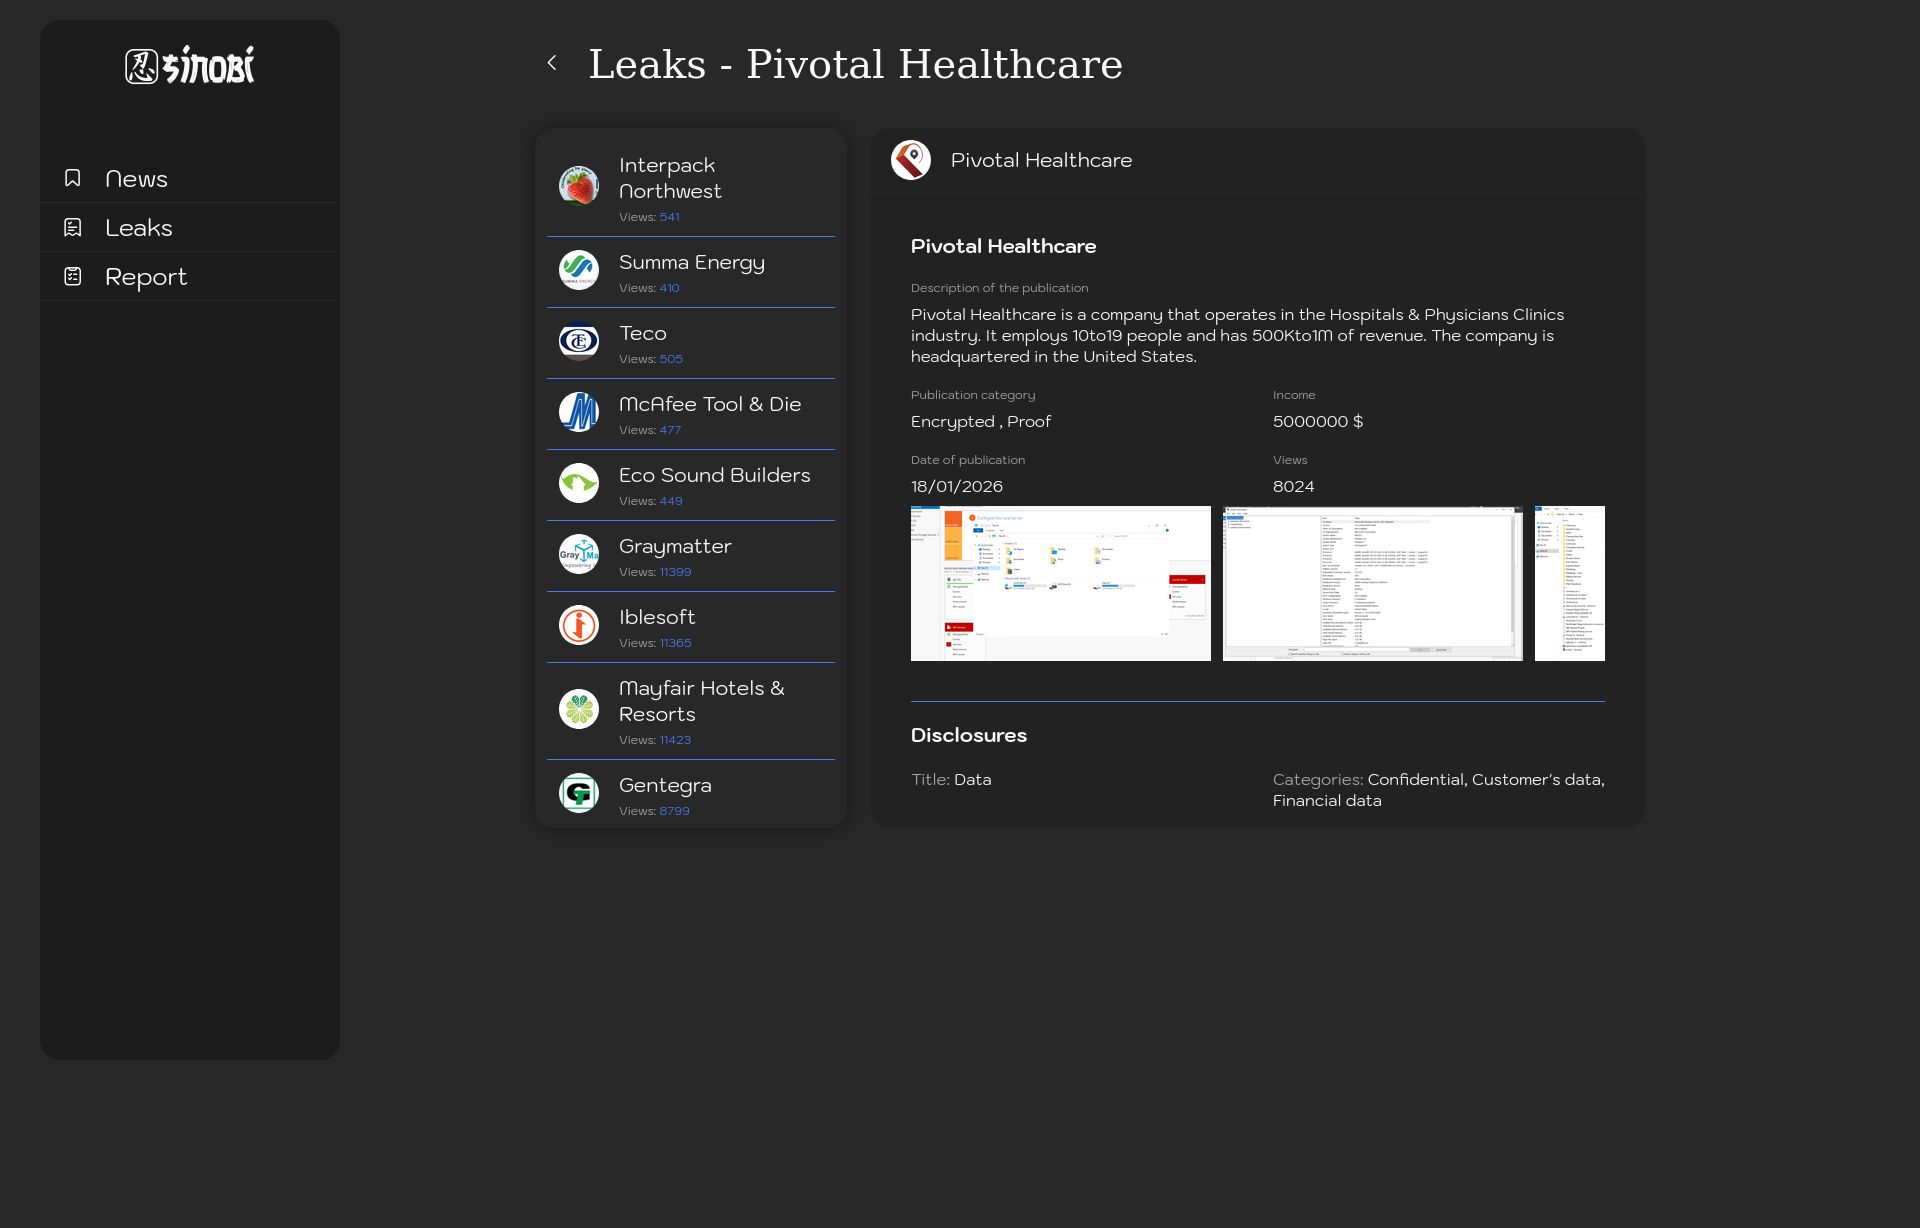This screenshot has width=1920, height=1228.
Task: Select Mayfair Hotels & Resorts entry
Action: point(701,701)
